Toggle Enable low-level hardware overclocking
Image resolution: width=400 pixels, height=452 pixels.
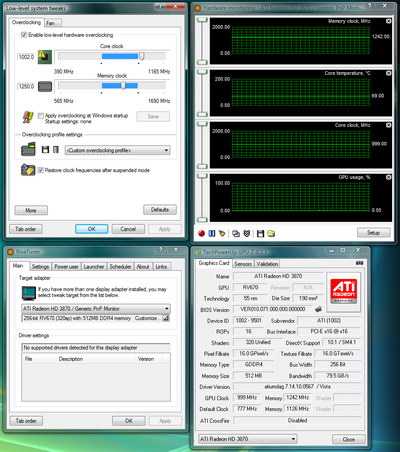[24, 35]
